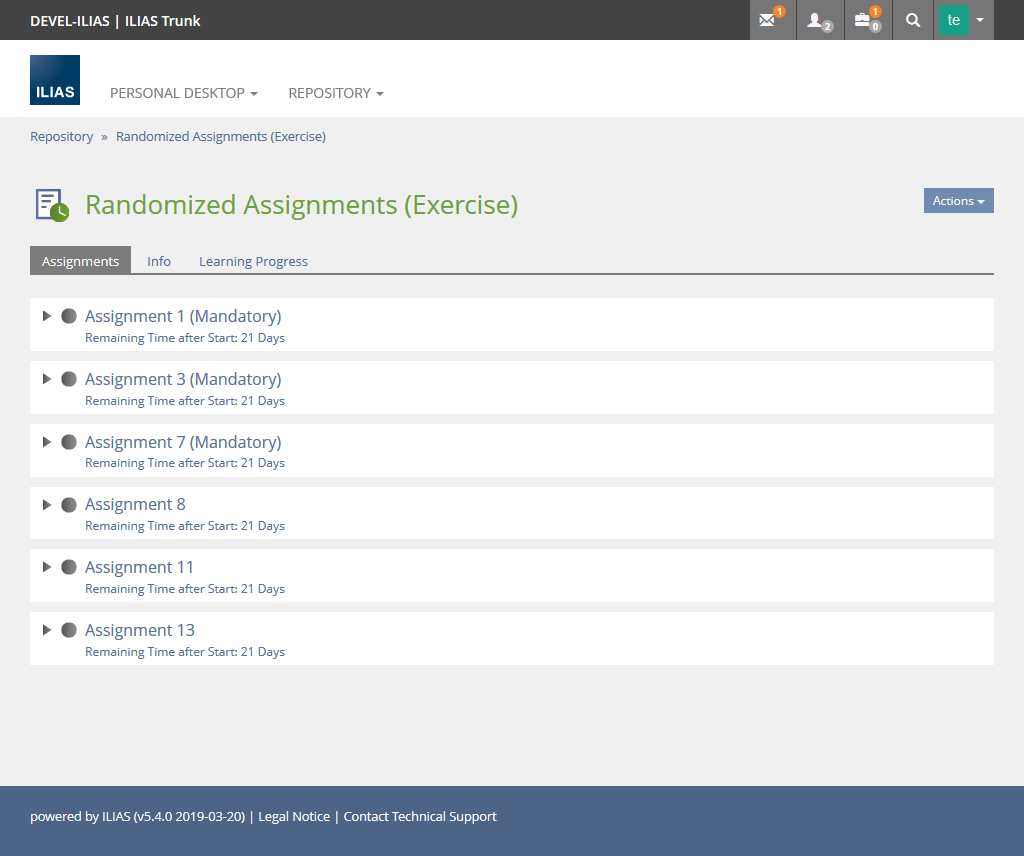1024x856 pixels.
Task: Expand Assignment 7 (Mandatory) with its triangle
Action: pyautogui.click(x=46, y=442)
